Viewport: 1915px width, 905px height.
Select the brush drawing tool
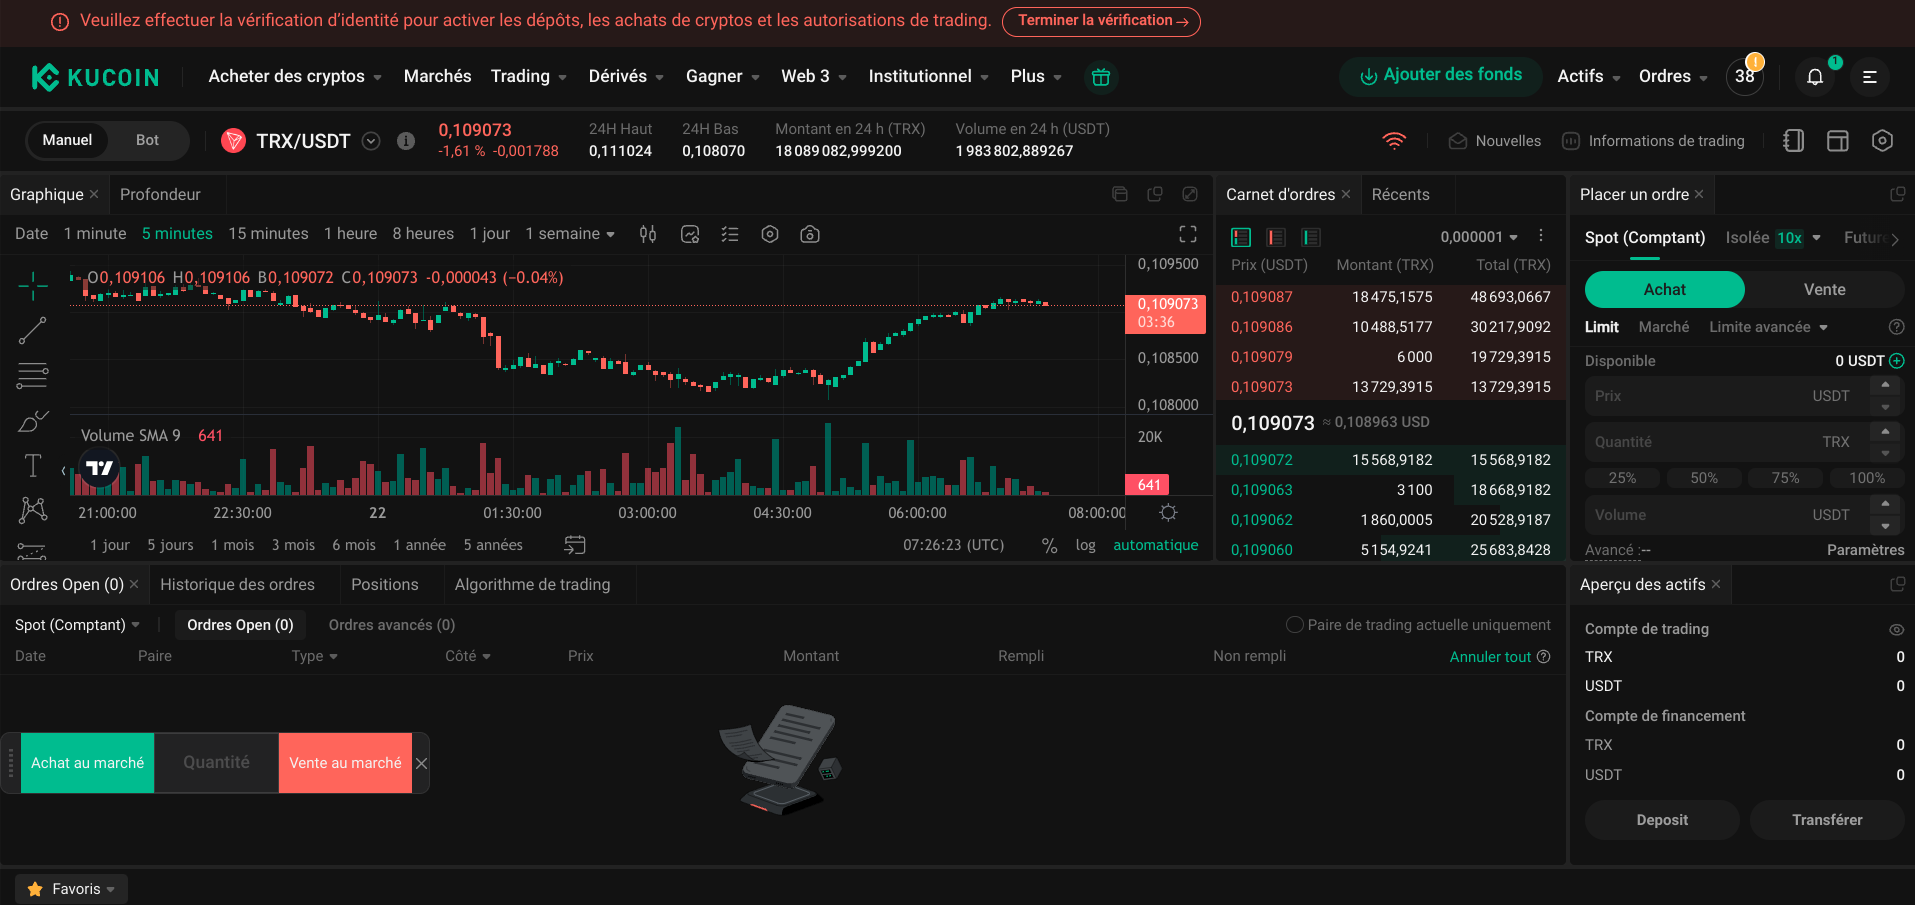(33, 421)
